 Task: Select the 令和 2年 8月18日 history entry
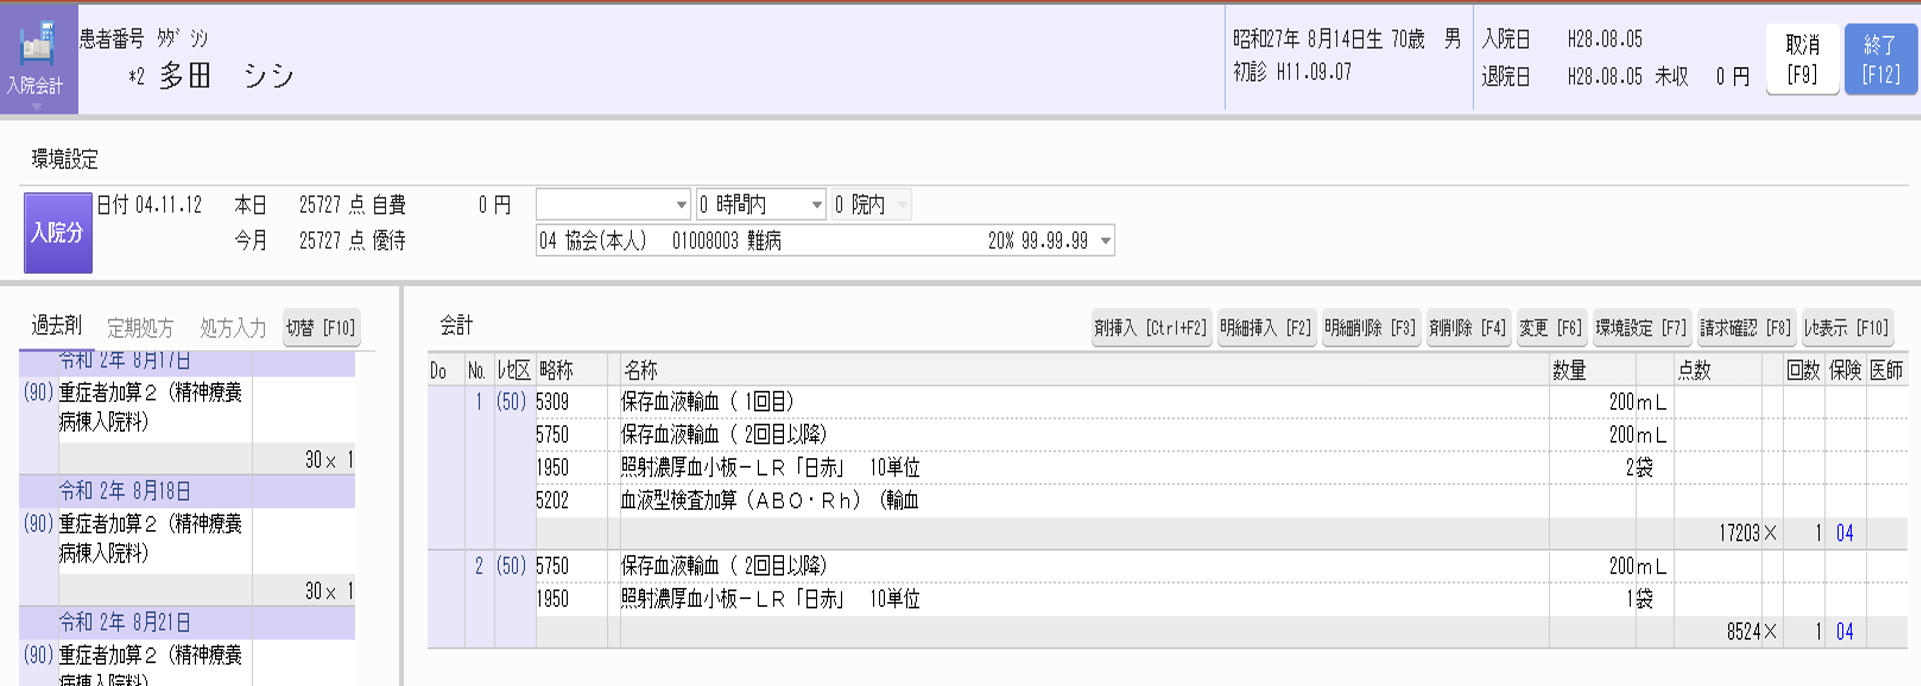point(125,491)
